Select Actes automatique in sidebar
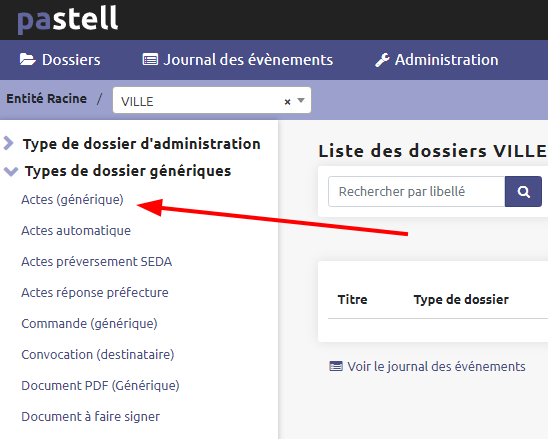This screenshot has height=439, width=548. pyautogui.click(x=76, y=231)
